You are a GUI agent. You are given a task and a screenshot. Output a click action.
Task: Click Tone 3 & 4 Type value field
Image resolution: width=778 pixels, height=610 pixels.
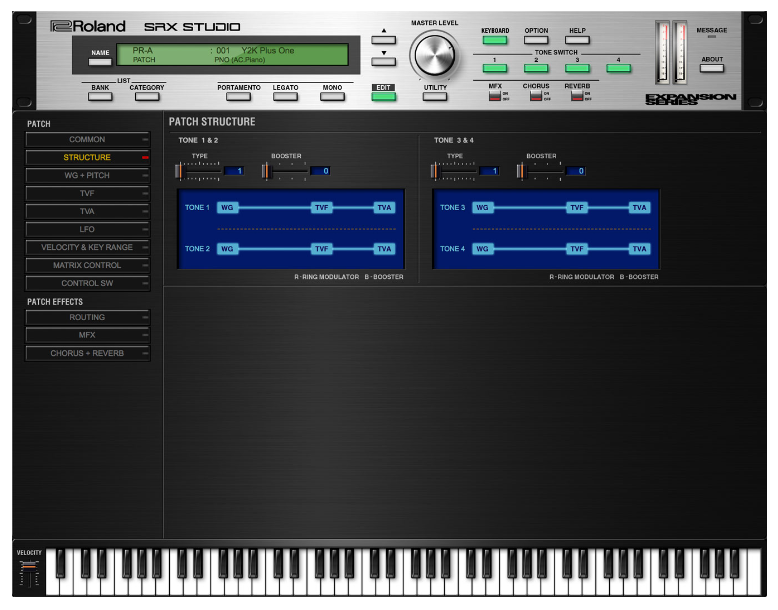point(489,171)
